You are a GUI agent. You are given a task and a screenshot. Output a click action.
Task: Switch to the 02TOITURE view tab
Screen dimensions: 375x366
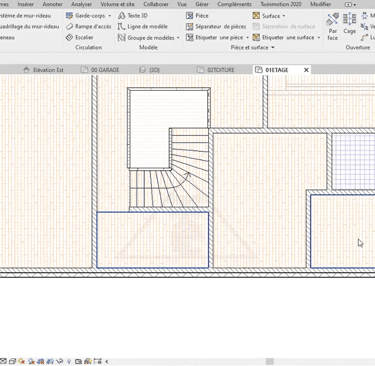(x=216, y=70)
